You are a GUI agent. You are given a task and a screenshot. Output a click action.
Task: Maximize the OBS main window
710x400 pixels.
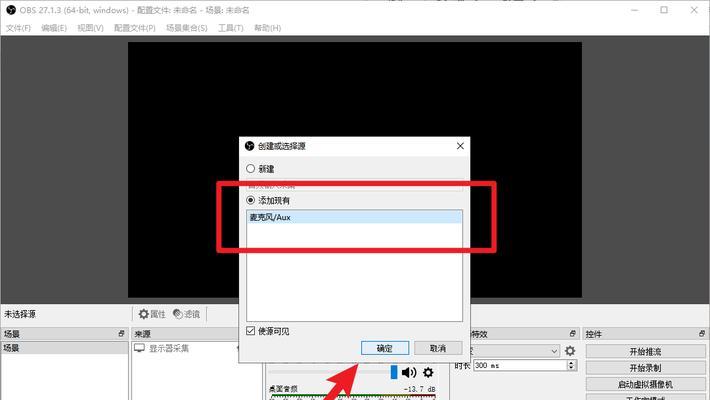pos(664,10)
